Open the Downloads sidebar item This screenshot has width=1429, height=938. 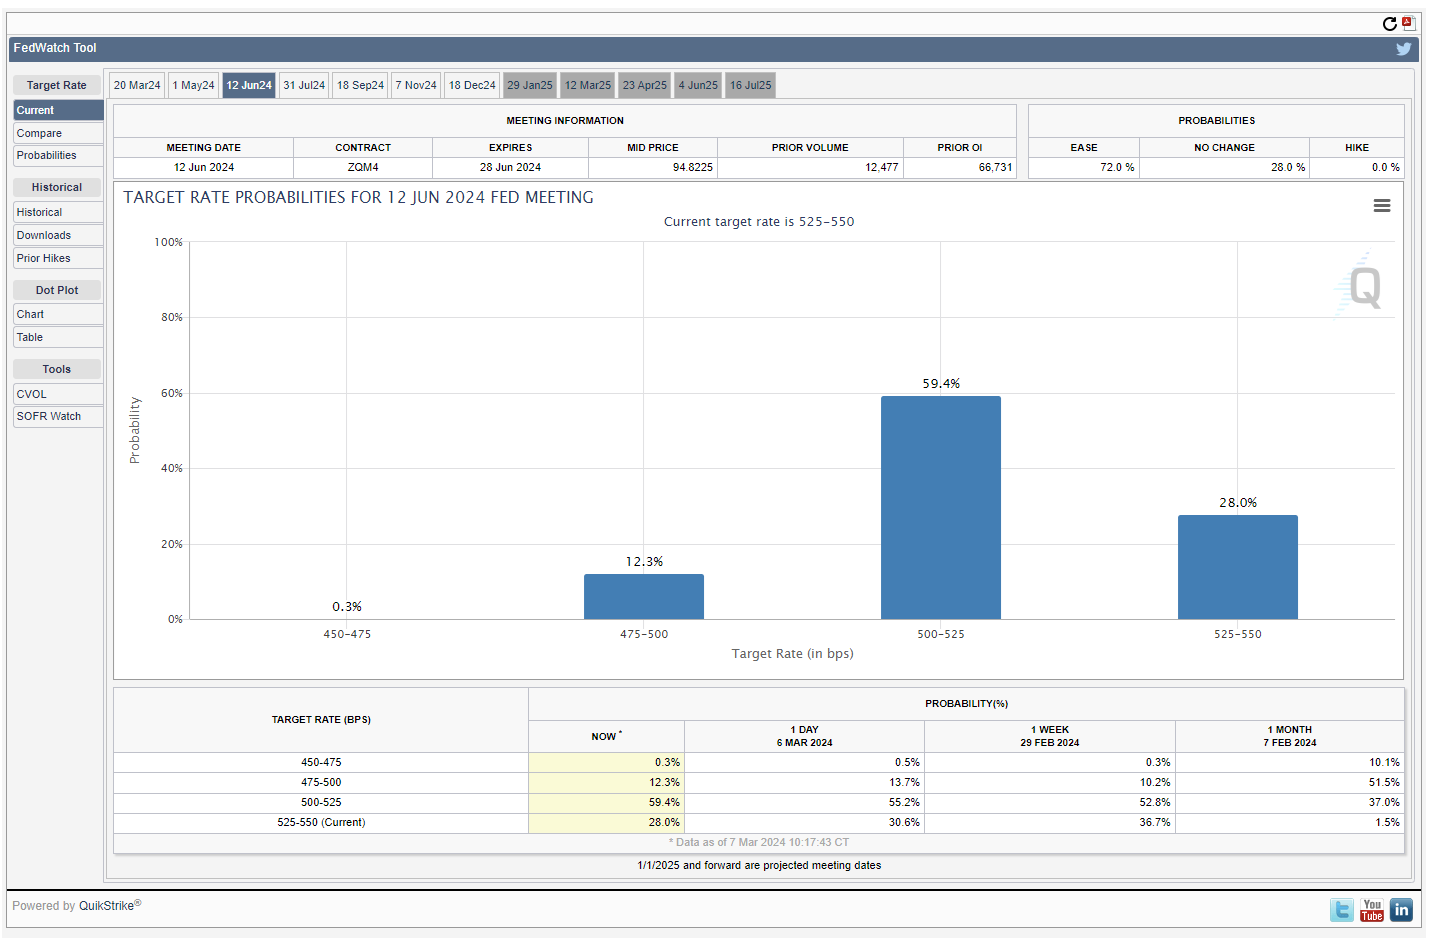tap(43, 235)
